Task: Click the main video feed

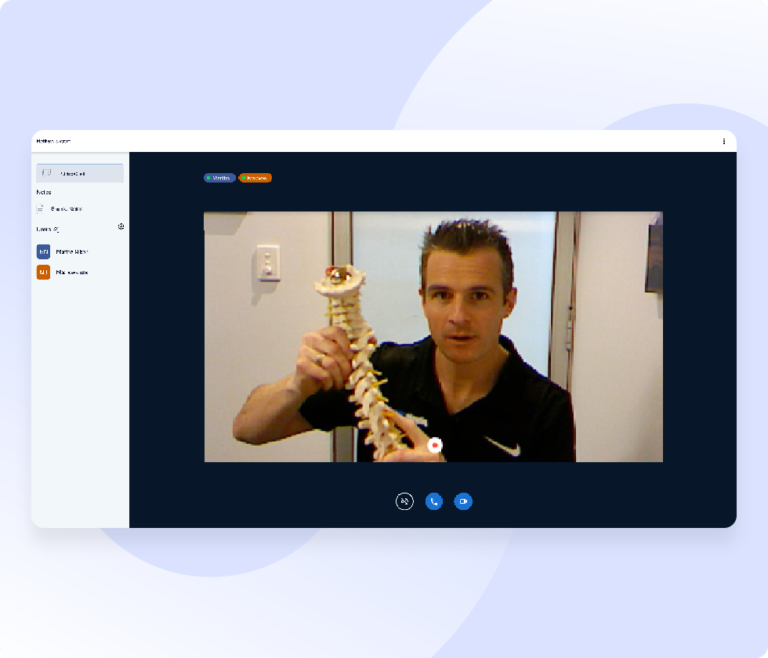Action: click(433, 337)
